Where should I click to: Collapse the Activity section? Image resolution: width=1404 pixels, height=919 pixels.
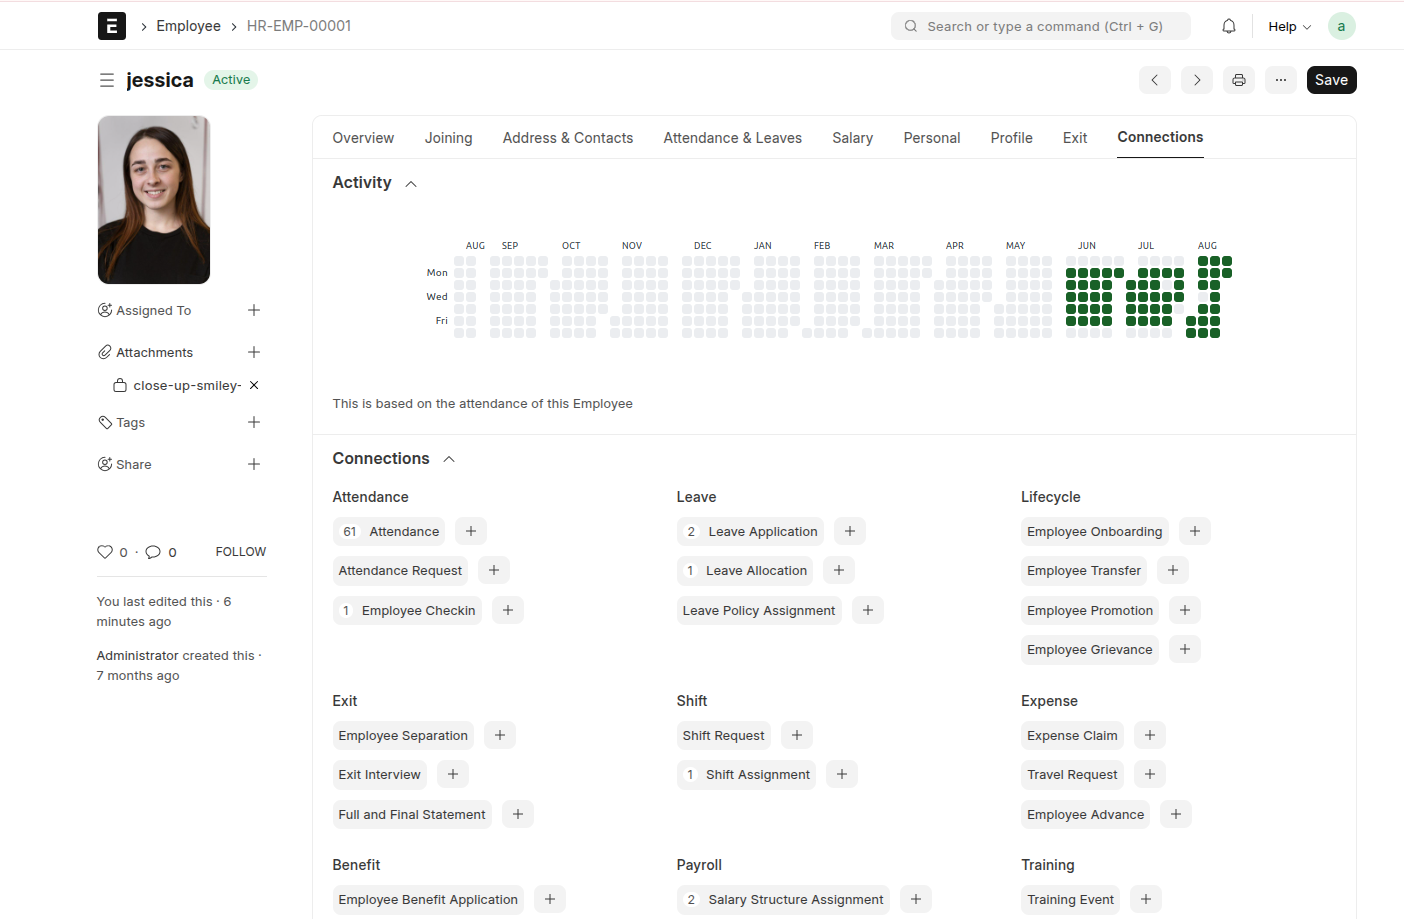411,183
